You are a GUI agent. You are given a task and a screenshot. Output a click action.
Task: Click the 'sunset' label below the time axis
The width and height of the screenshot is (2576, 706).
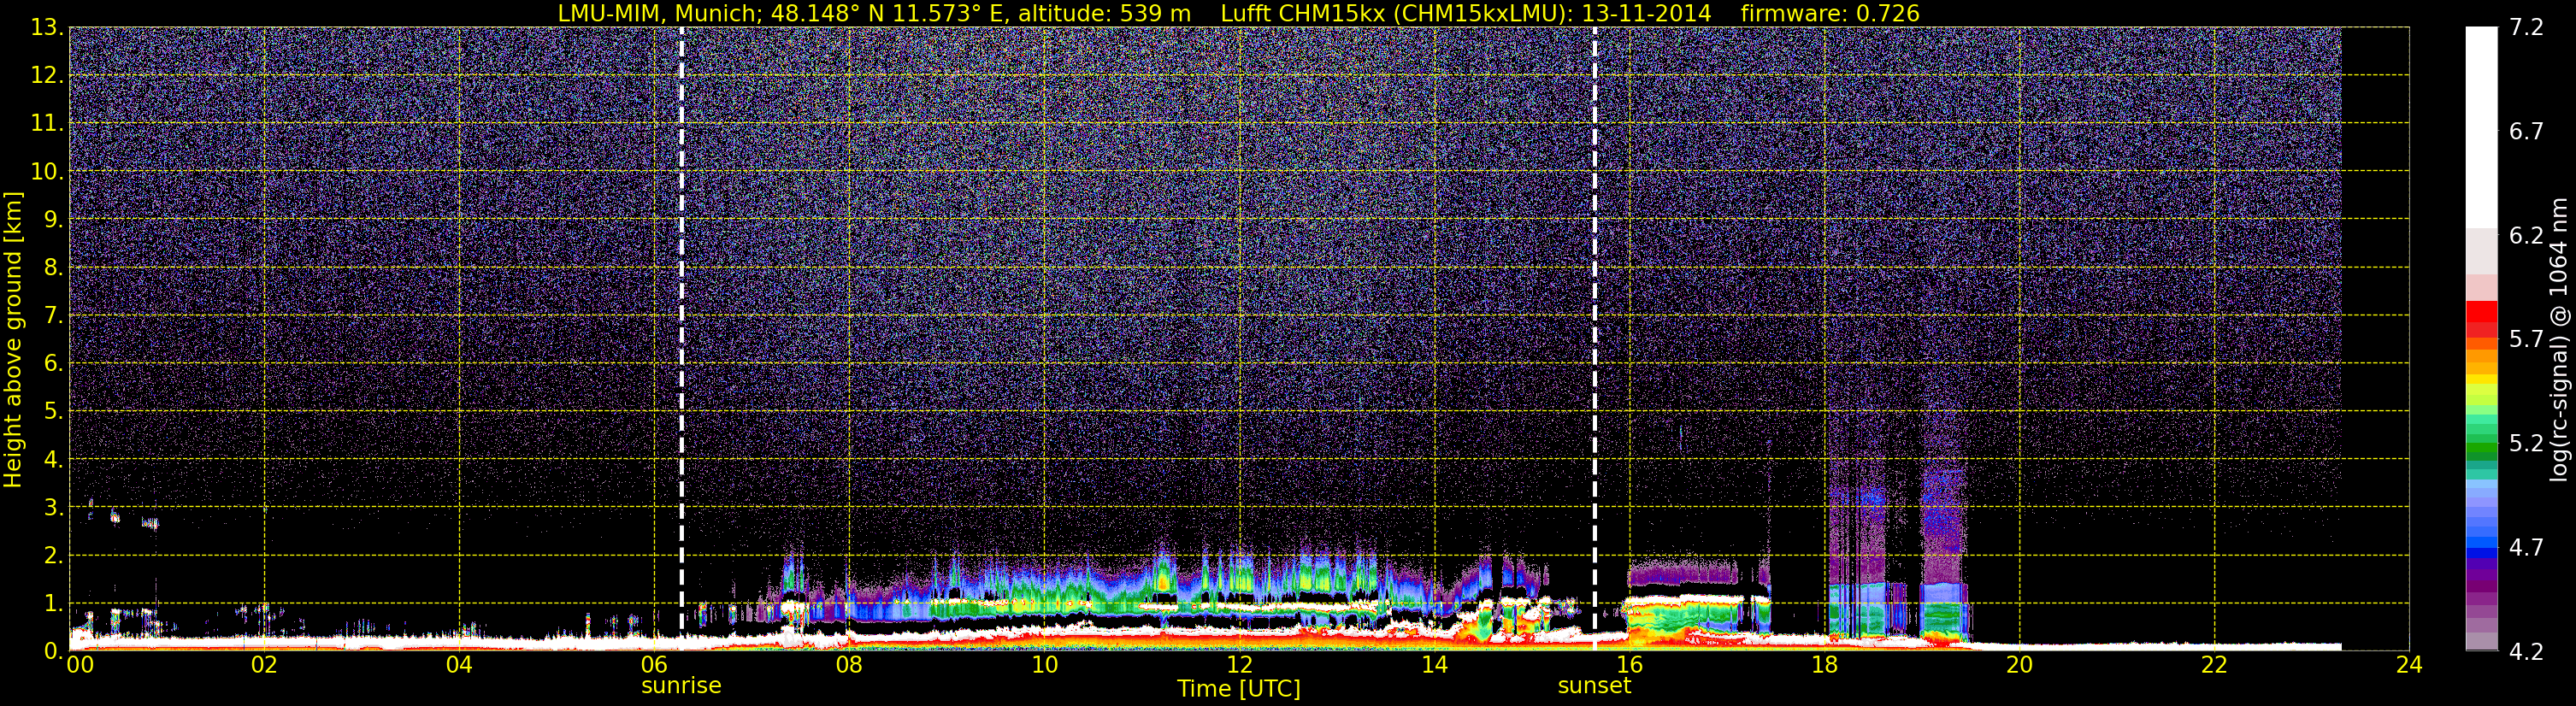click(1594, 686)
